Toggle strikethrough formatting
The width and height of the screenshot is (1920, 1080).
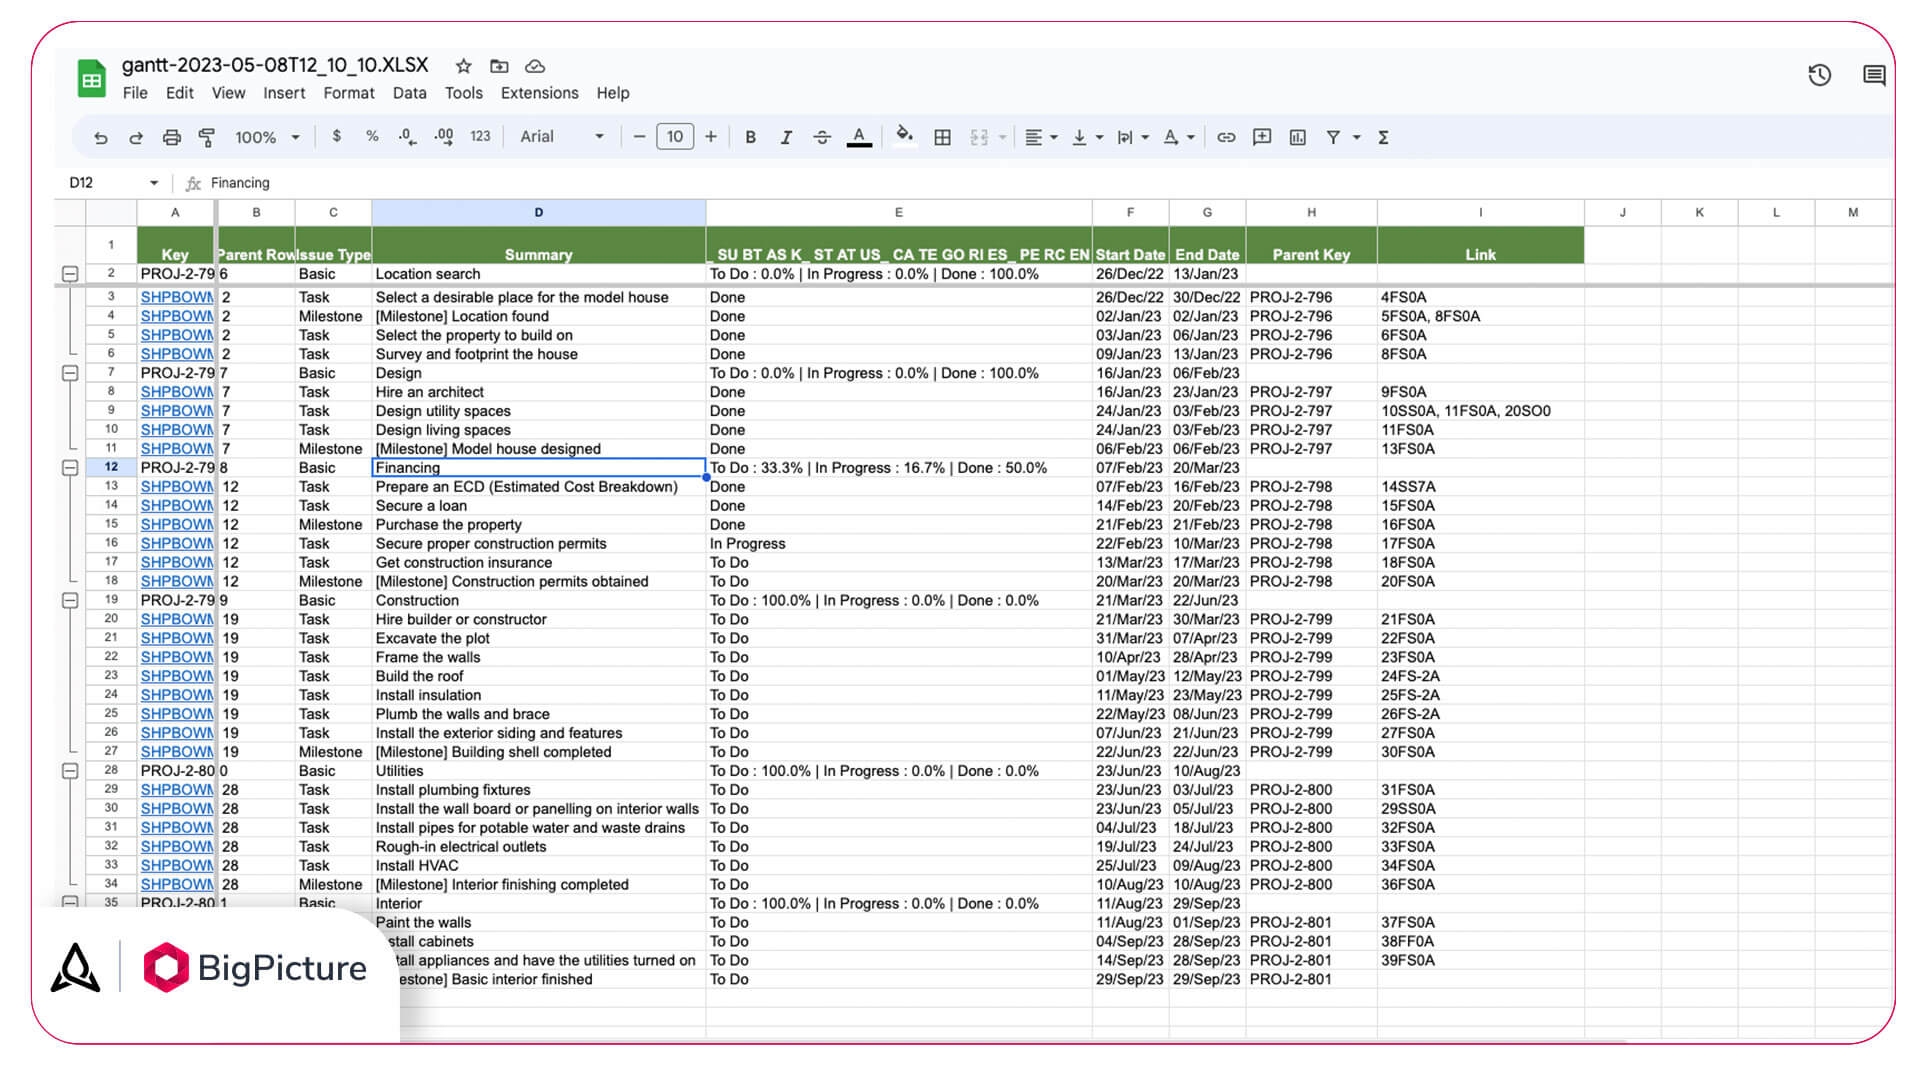pyautogui.click(x=821, y=137)
